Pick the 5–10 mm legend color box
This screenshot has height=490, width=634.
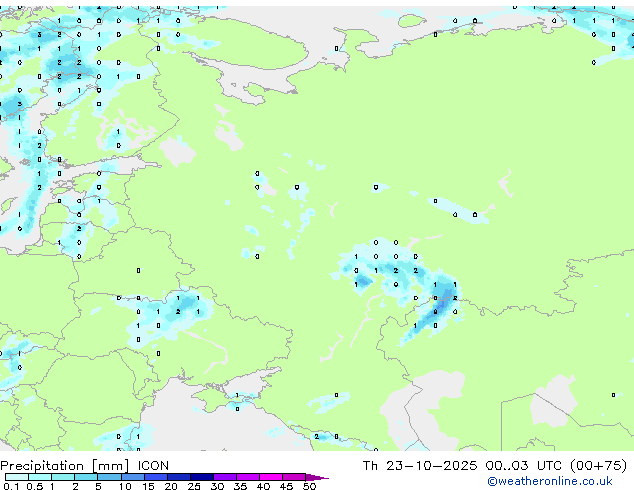(109, 477)
